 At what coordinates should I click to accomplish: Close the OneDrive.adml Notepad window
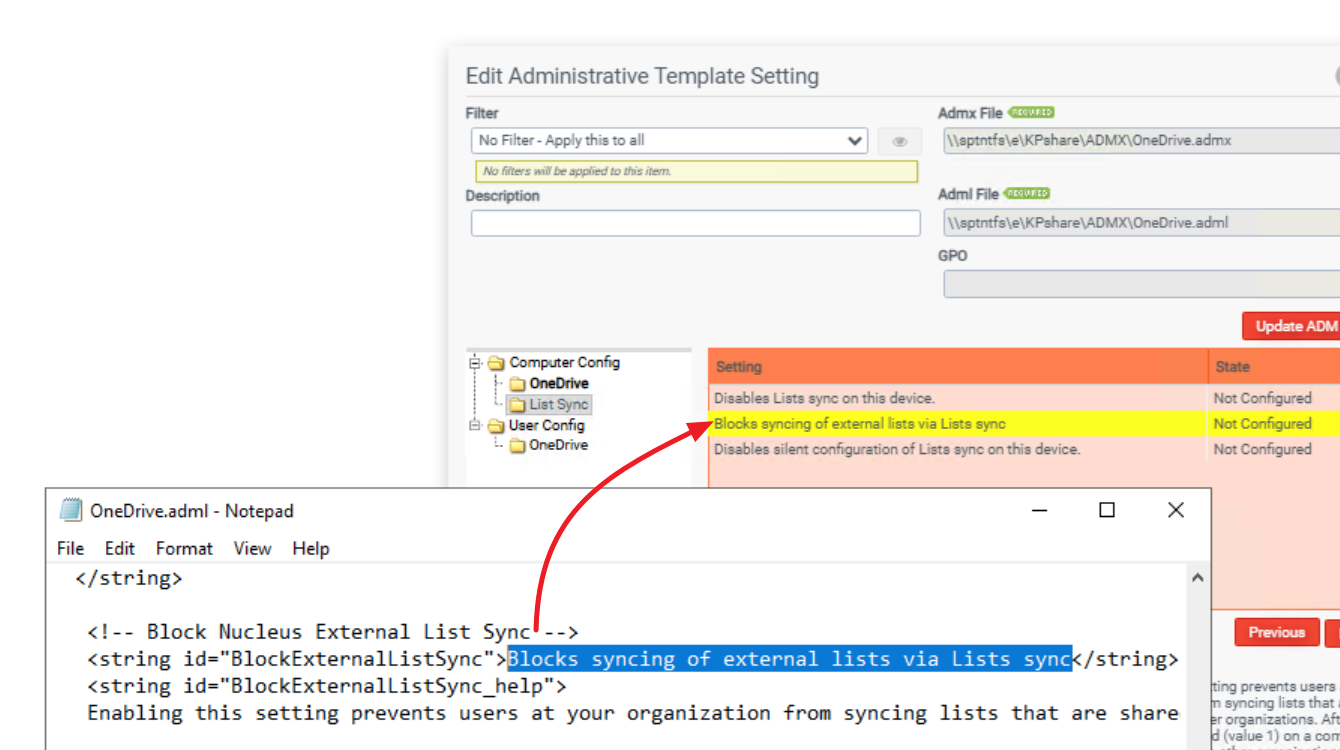coord(1176,511)
